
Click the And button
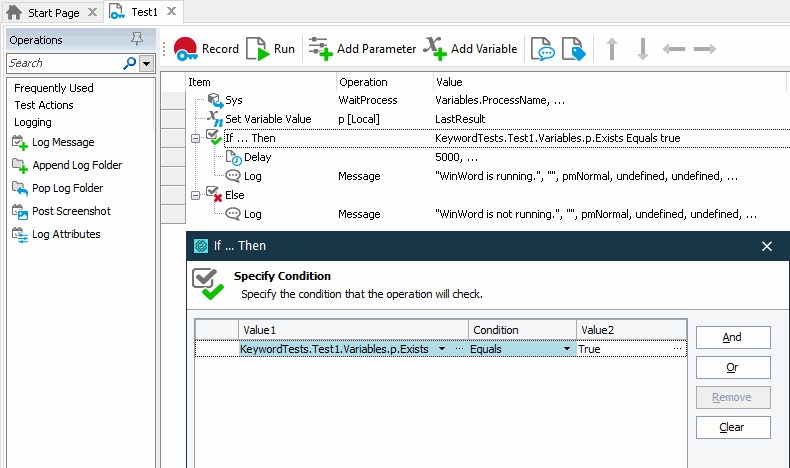[x=732, y=338]
